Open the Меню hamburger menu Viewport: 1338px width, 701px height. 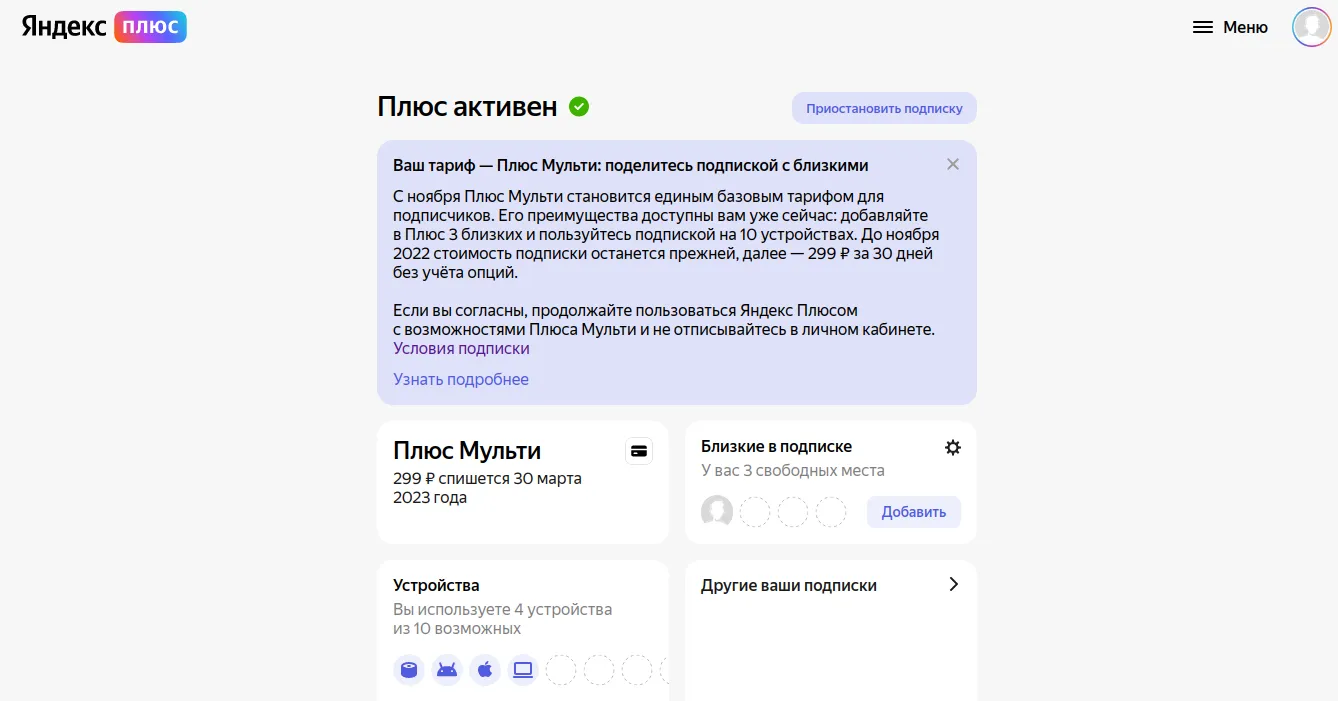click(1230, 27)
